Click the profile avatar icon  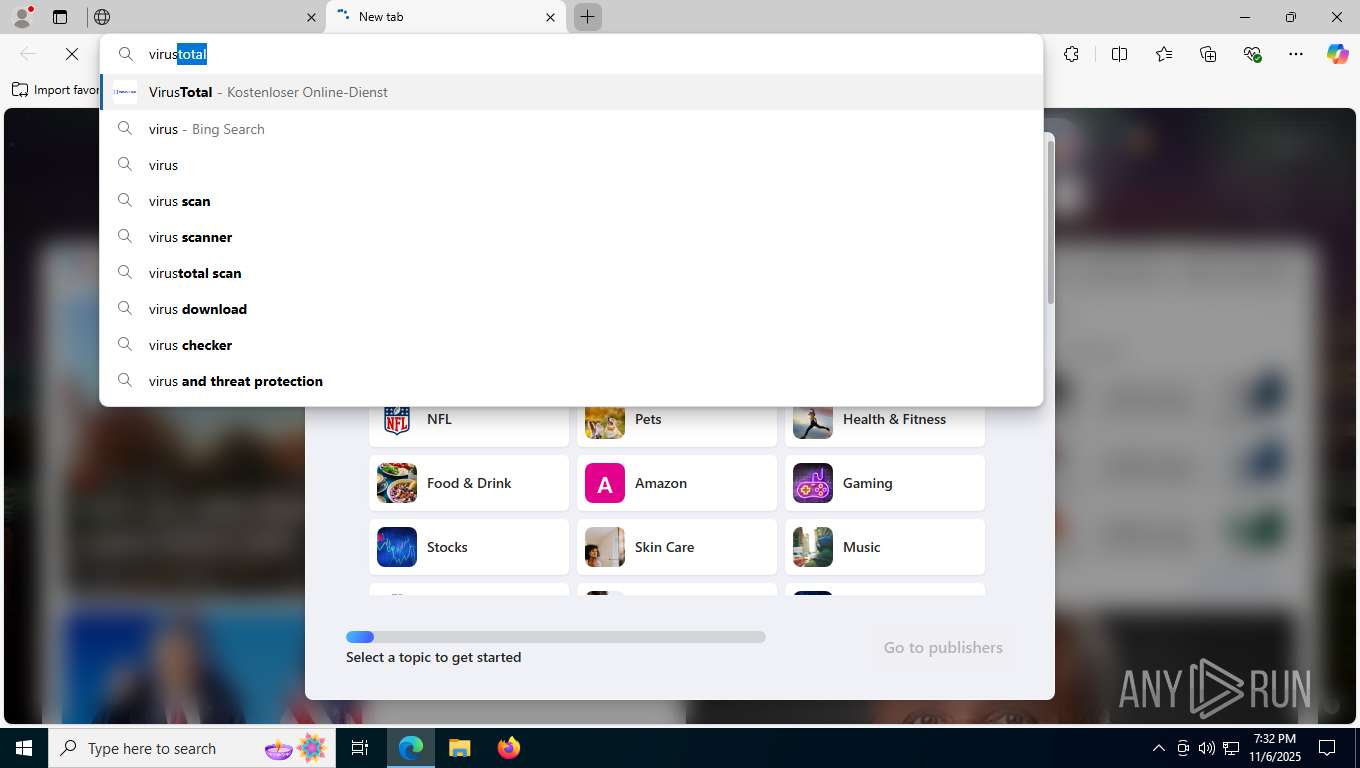point(21,17)
